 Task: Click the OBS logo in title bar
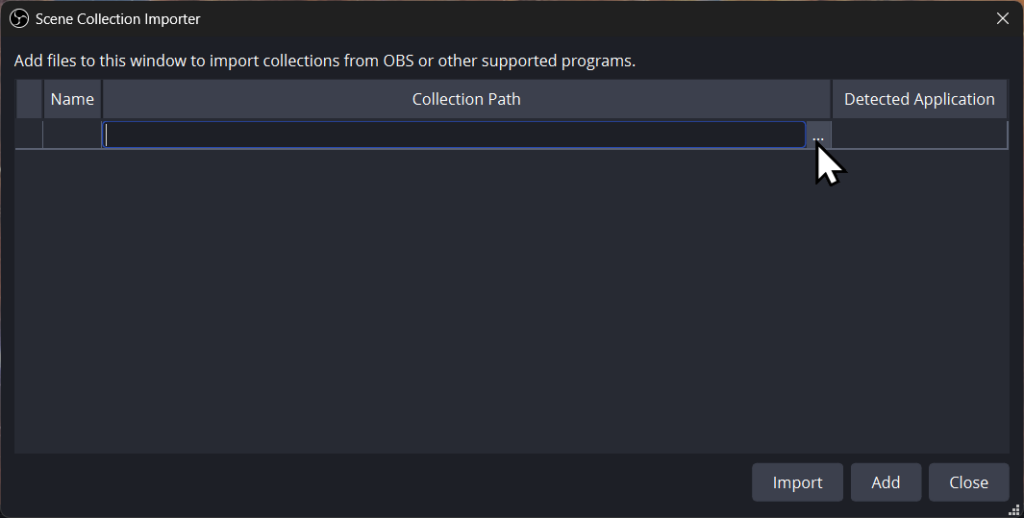pos(19,19)
